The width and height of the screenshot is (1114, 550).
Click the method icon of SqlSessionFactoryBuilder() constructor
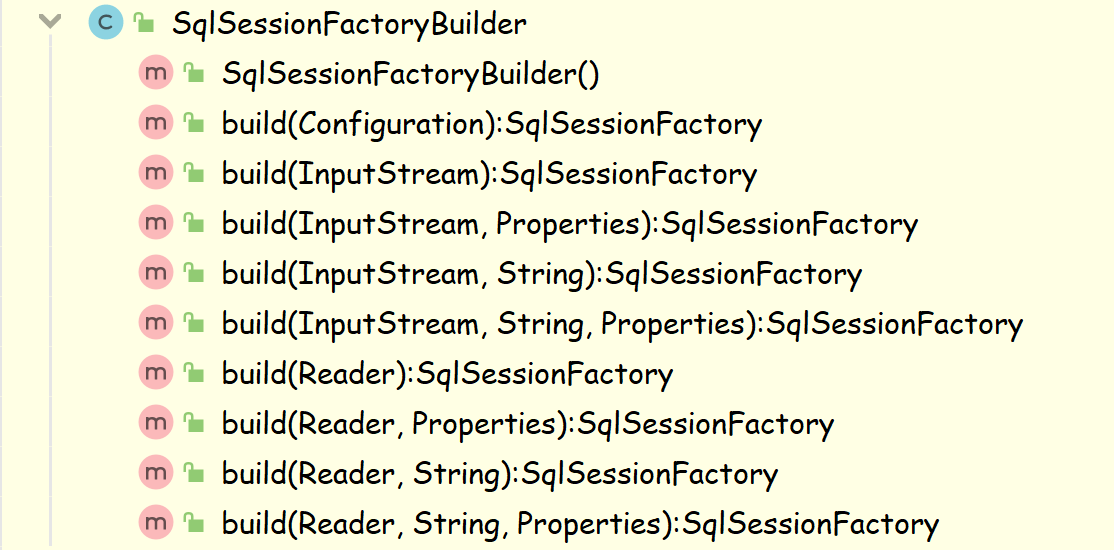(156, 72)
